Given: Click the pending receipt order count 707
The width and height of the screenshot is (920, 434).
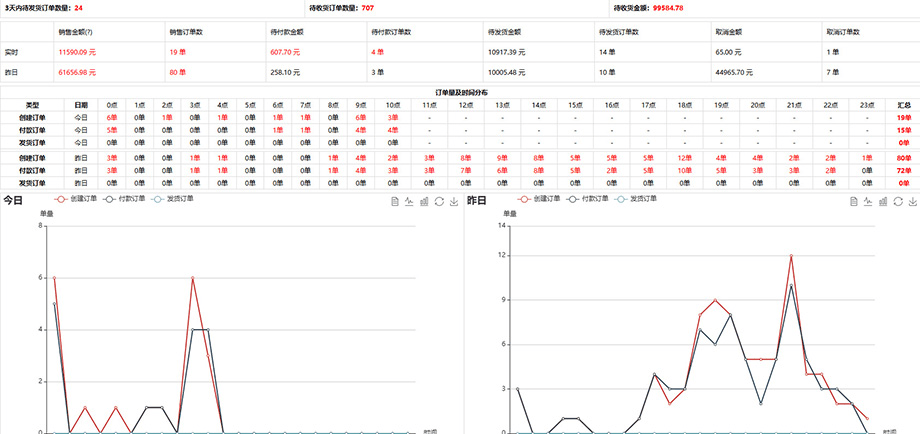Looking at the screenshot, I should (367, 7).
